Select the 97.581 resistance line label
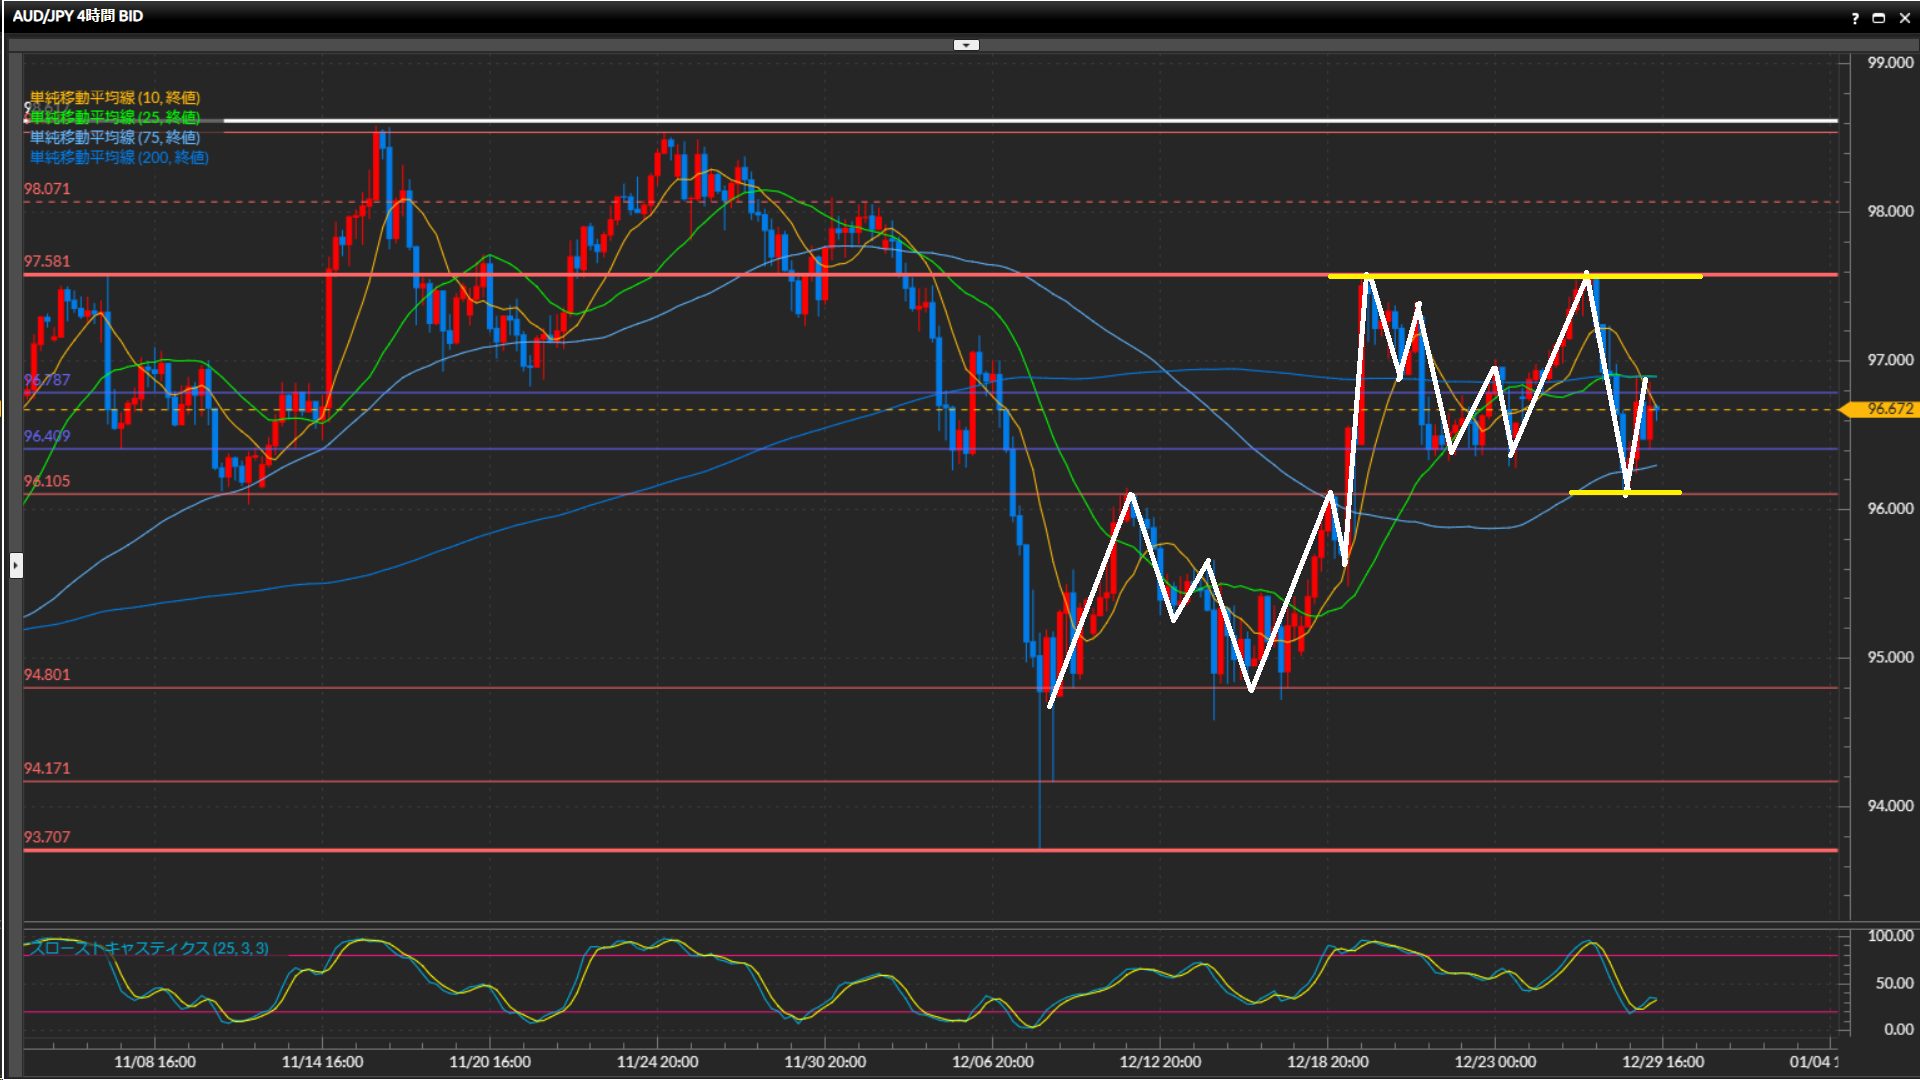 point(47,261)
